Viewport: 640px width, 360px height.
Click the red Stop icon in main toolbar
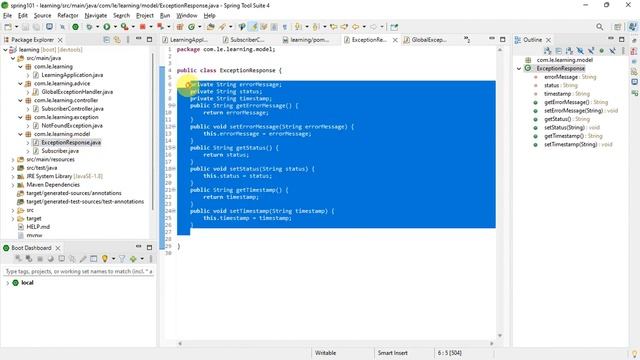click(142, 27)
